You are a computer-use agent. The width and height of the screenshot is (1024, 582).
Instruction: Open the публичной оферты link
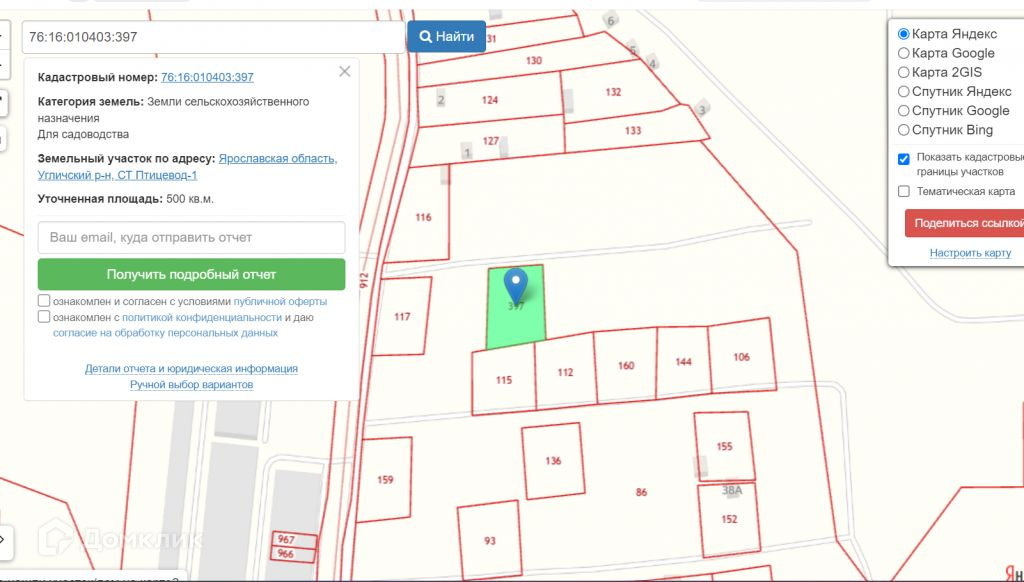click(x=280, y=302)
